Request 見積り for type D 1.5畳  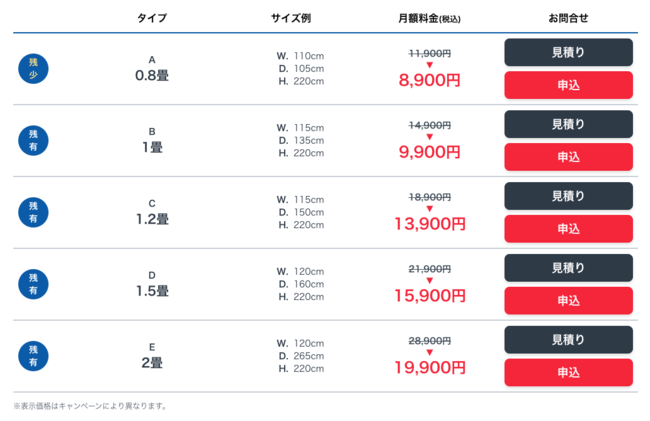568,268
